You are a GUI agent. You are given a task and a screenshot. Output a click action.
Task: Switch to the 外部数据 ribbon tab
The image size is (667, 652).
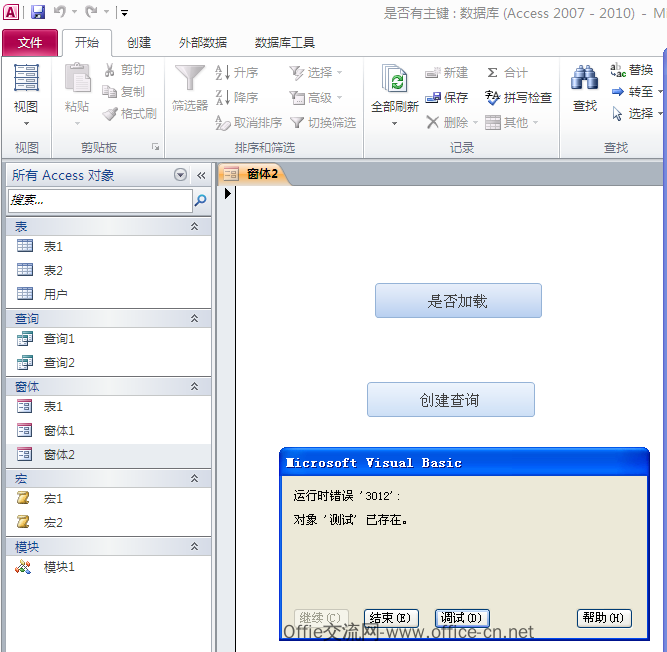pos(203,43)
